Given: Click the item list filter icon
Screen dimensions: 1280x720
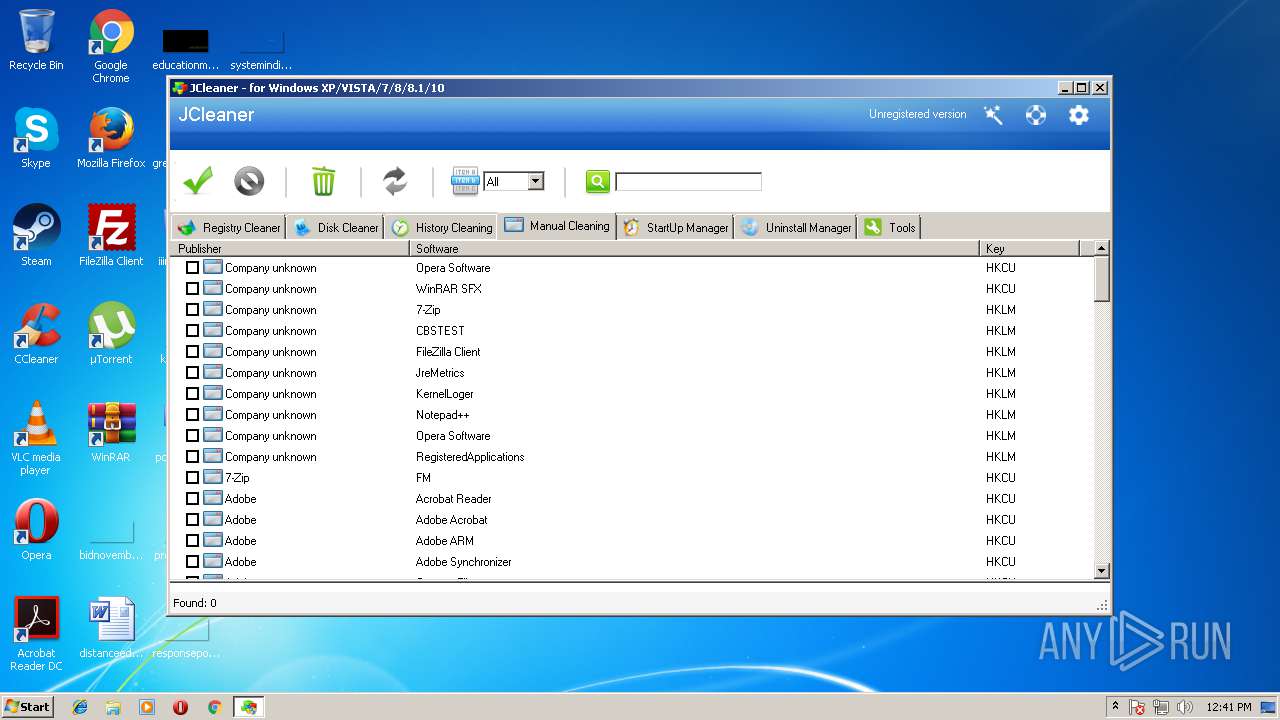Looking at the screenshot, I should coord(466,181).
